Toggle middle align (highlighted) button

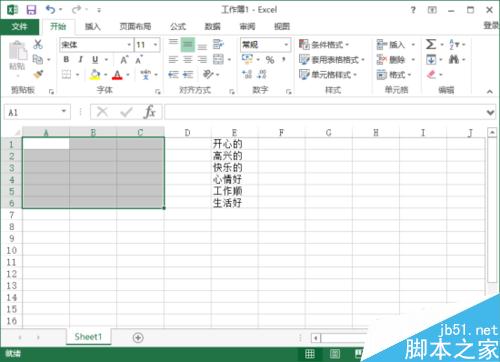tap(188, 45)
